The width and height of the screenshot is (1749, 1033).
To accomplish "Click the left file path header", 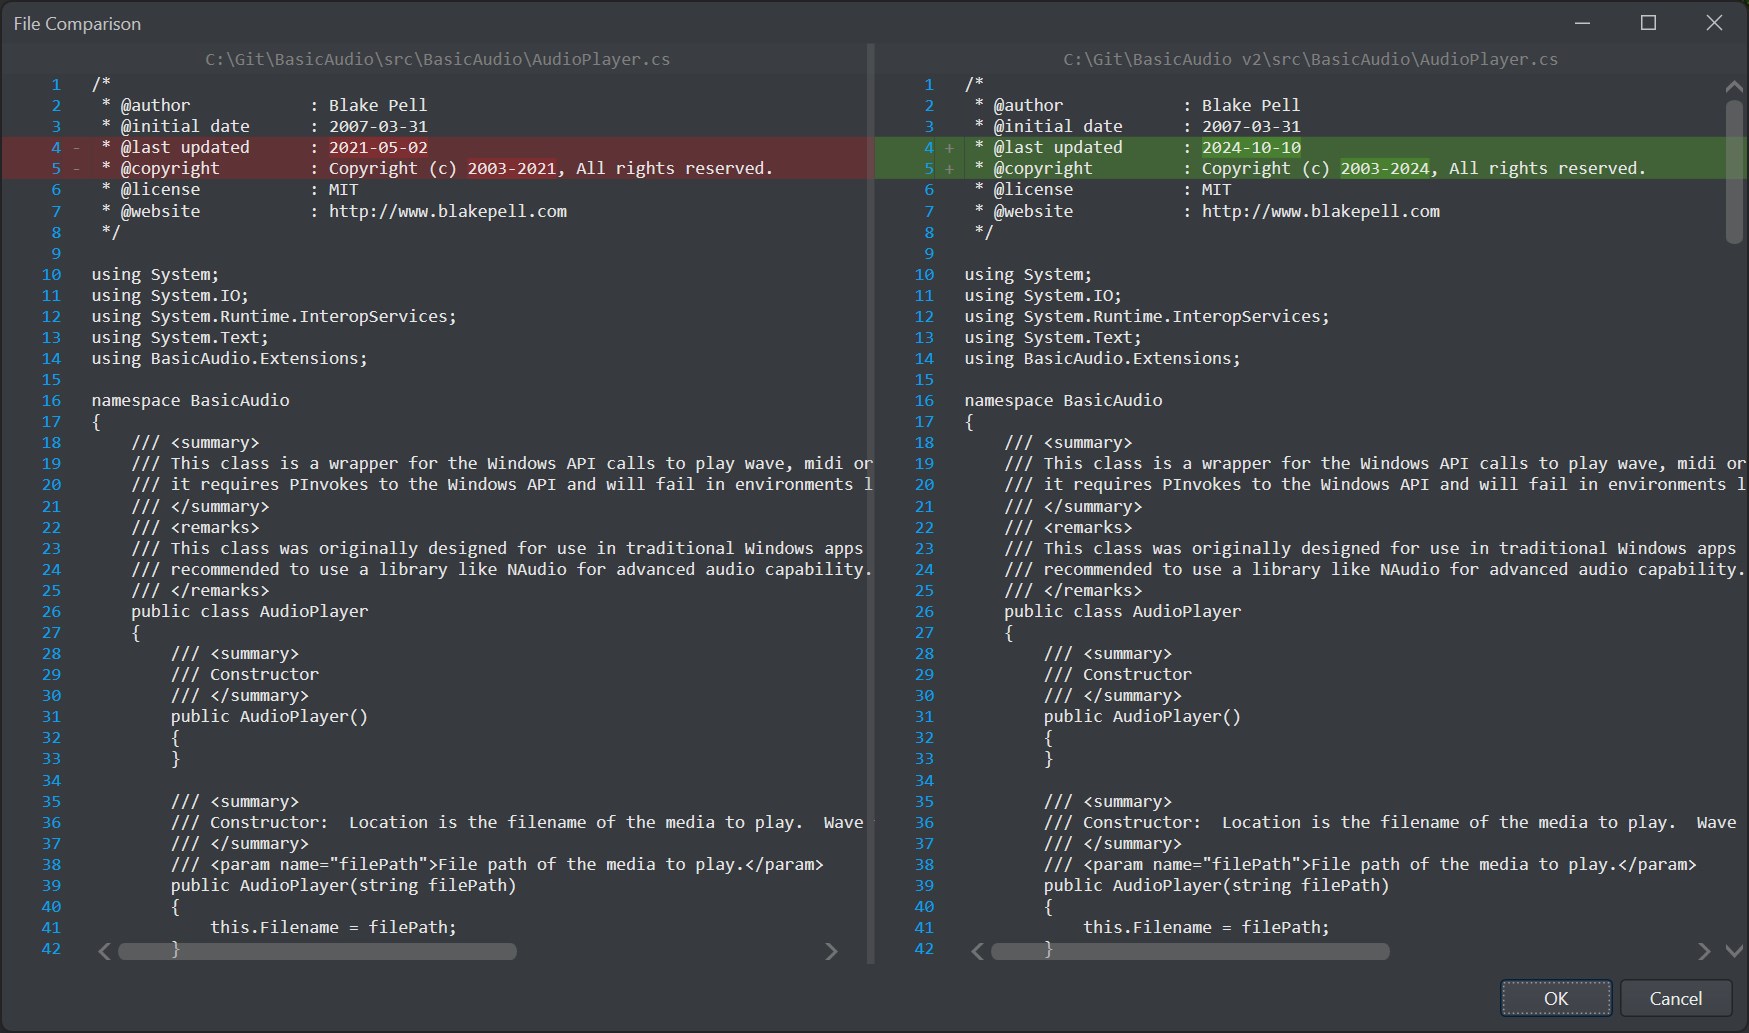I will click(438, 59).
